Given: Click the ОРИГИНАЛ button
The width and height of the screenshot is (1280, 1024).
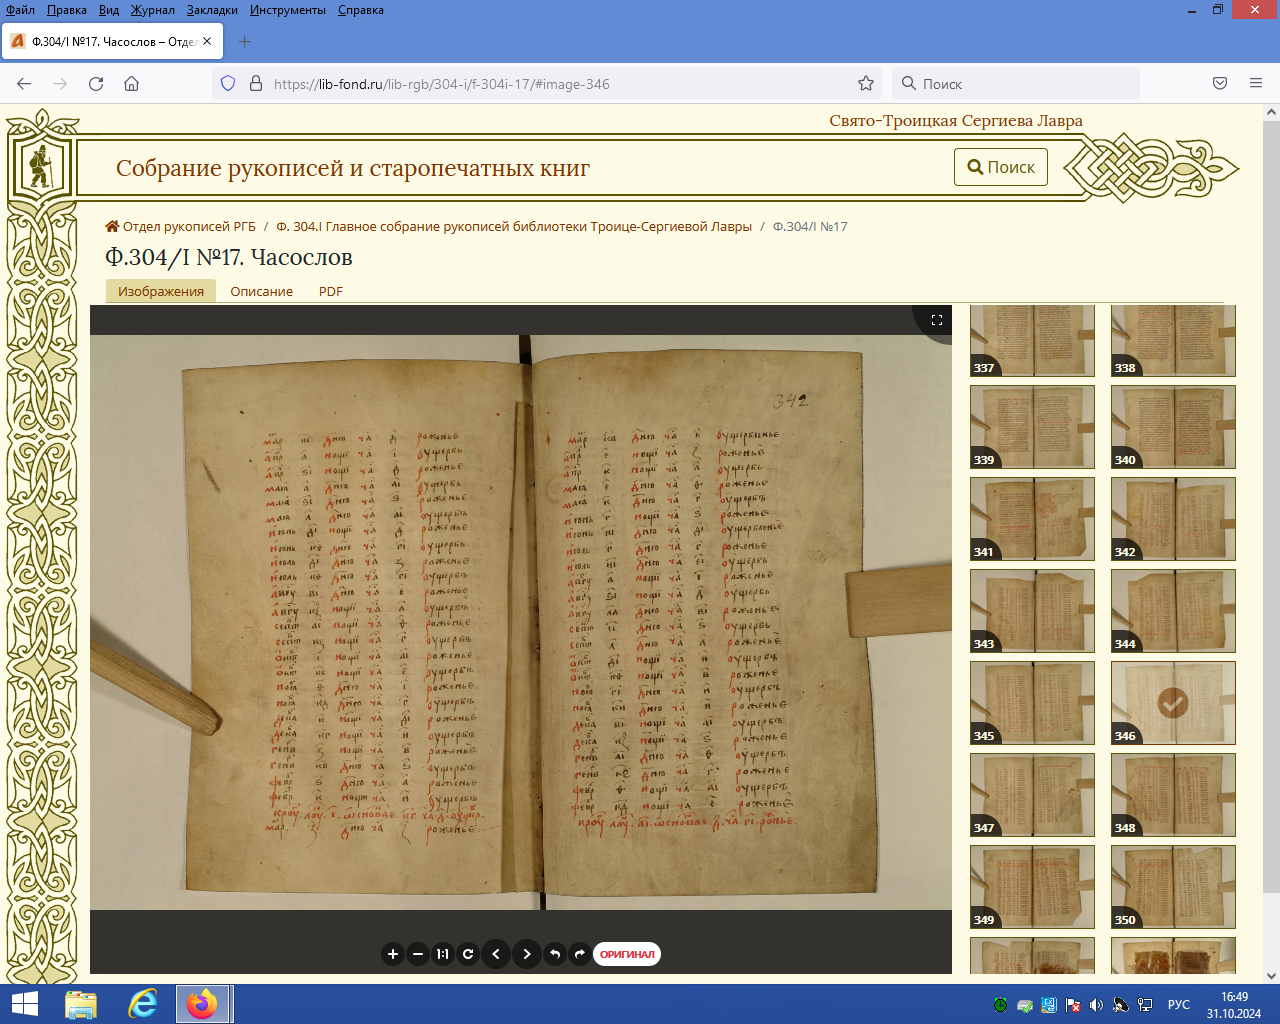Looking at the screenshot, I should [x=627, y=954].
